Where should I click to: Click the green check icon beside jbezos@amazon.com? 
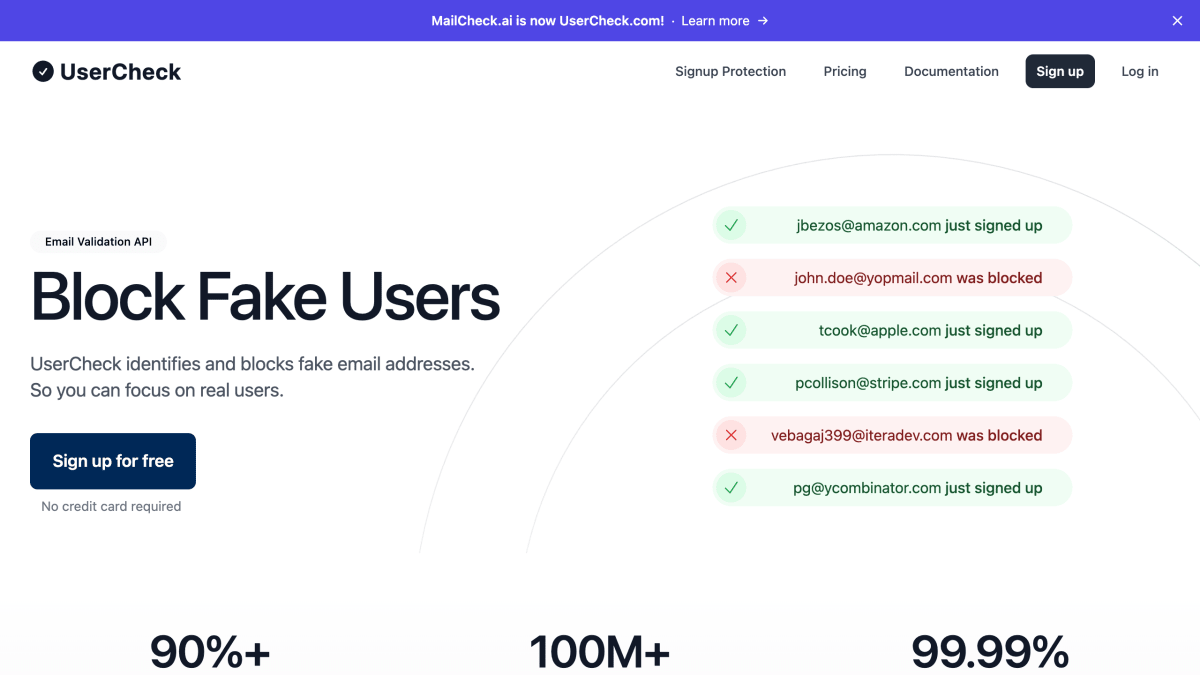tap(731, 225)
